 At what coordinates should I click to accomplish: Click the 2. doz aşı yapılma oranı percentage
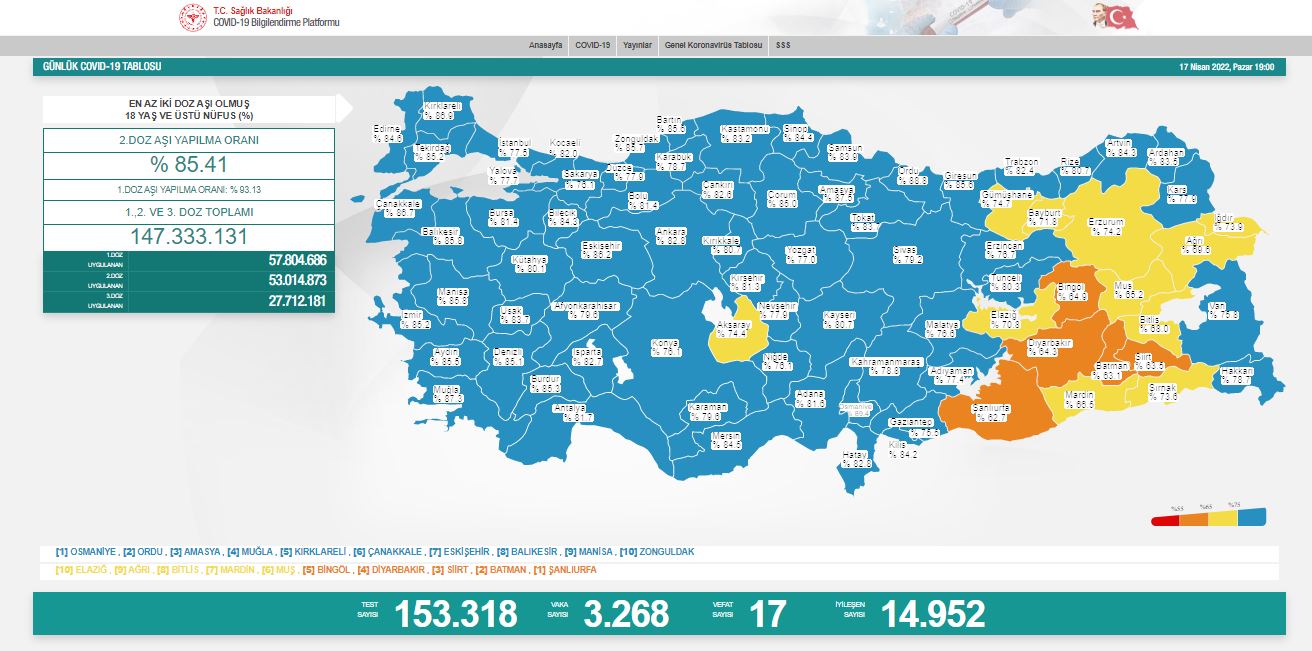click(188, 165)
